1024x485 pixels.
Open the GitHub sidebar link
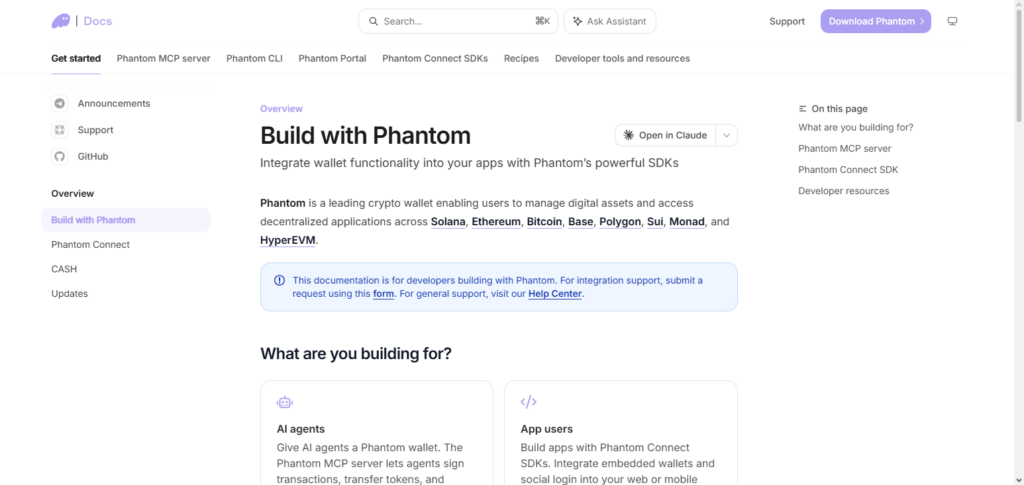tap(93, 157)
